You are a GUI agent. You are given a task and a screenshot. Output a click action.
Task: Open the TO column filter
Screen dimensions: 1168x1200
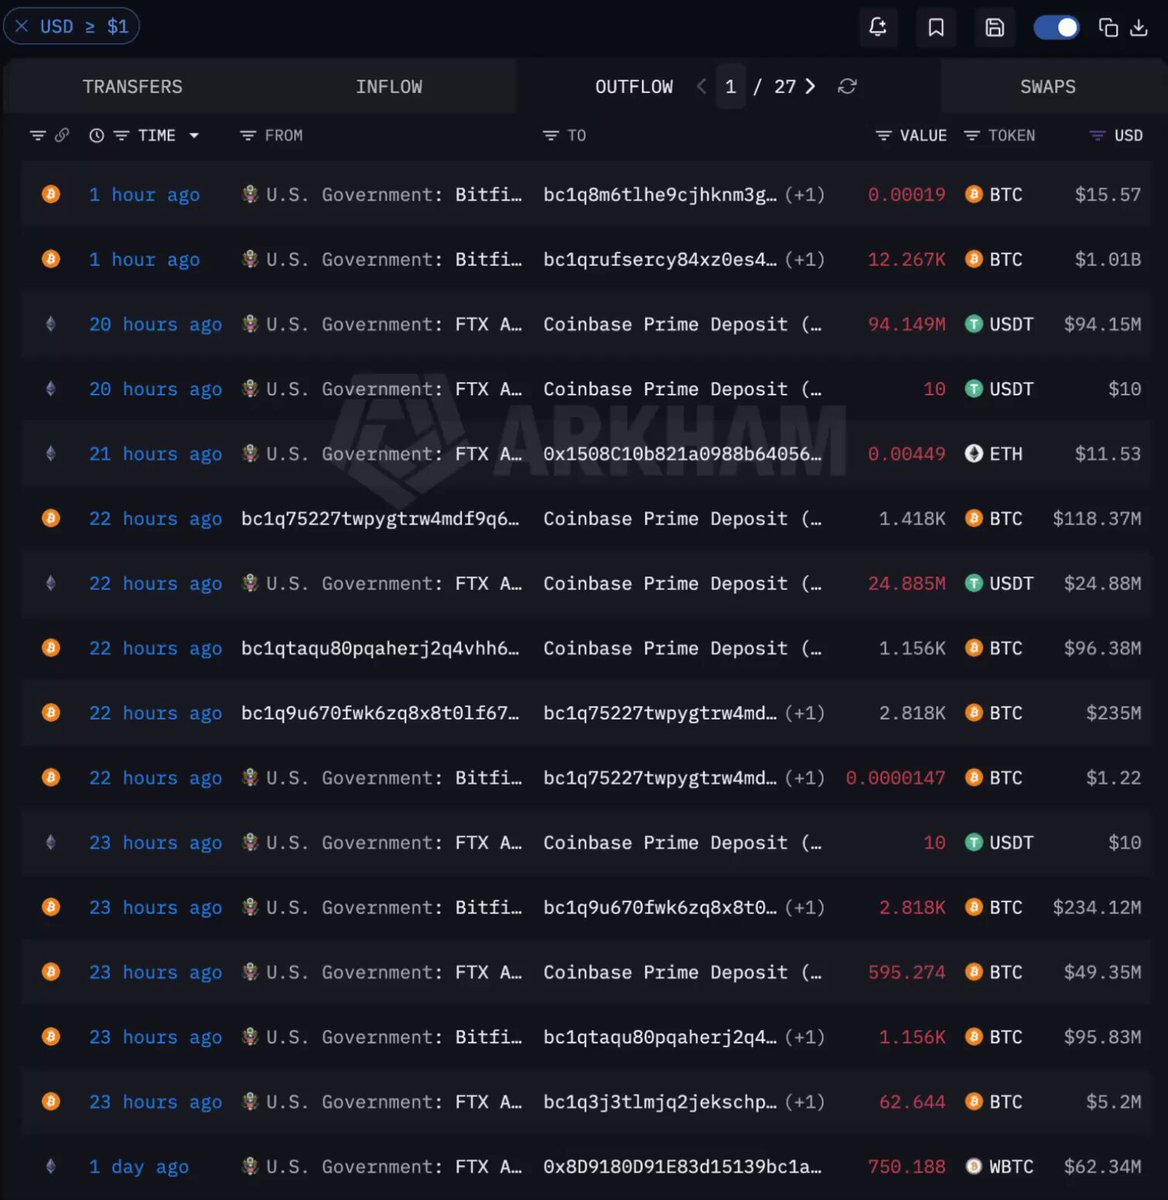(x=550, y=135)
